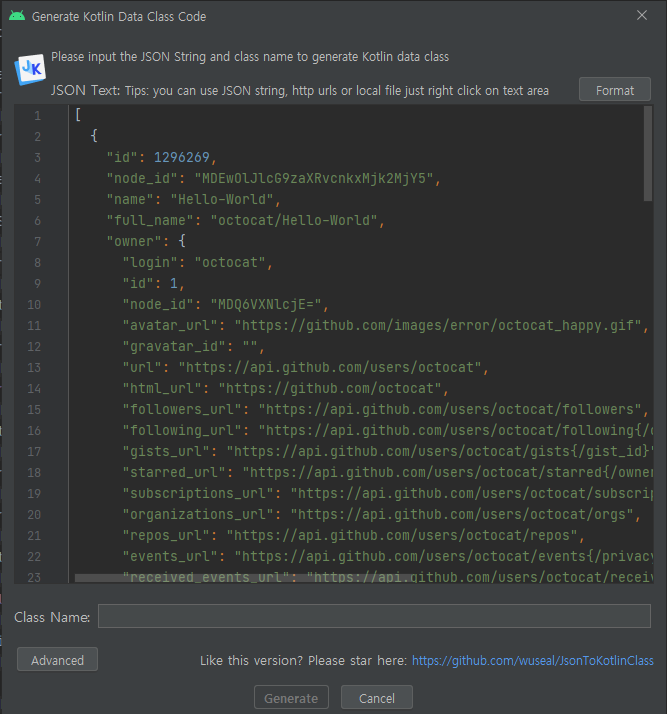
Task: Focus the Class Name input field
Action: click(x=374, y=616)
